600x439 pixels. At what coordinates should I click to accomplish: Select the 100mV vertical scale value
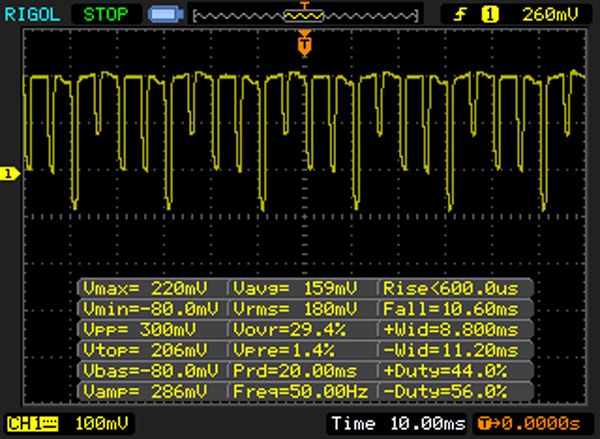[x=102, y=424]
